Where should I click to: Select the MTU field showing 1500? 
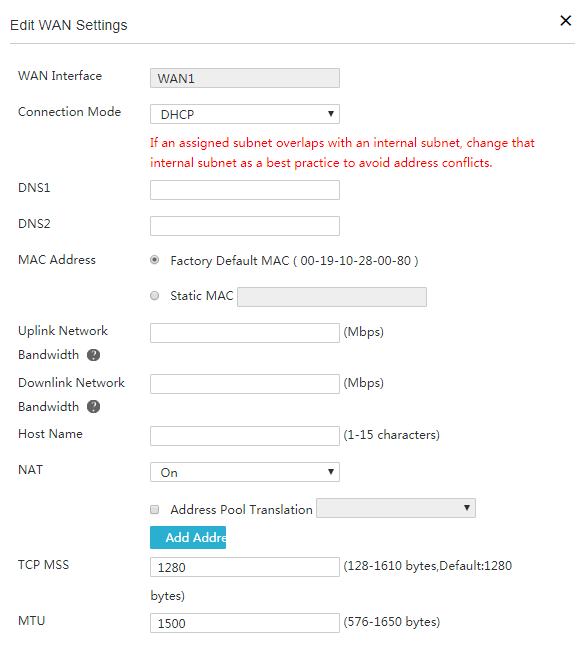[245, 623]
